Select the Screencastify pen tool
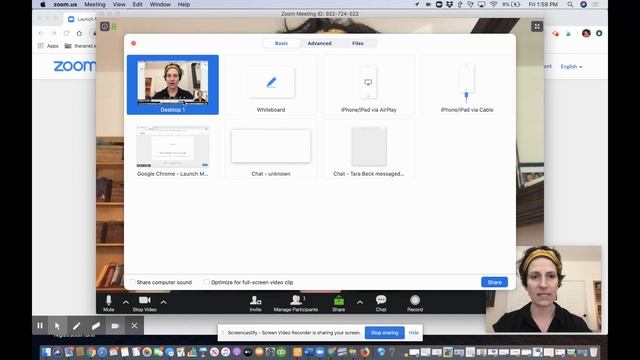 (76, 326)
